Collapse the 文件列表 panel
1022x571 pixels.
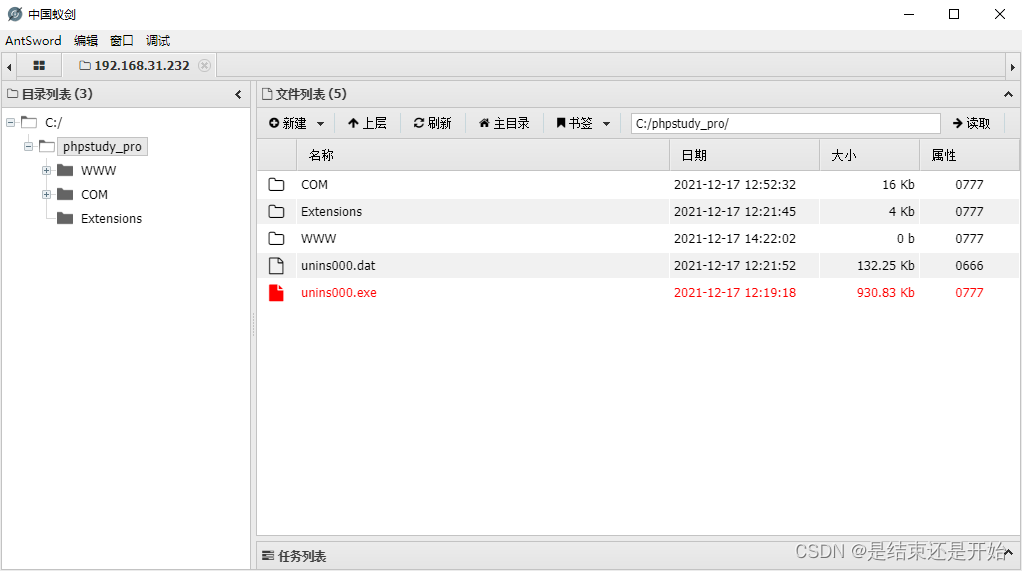click(x=1008, y=95)
